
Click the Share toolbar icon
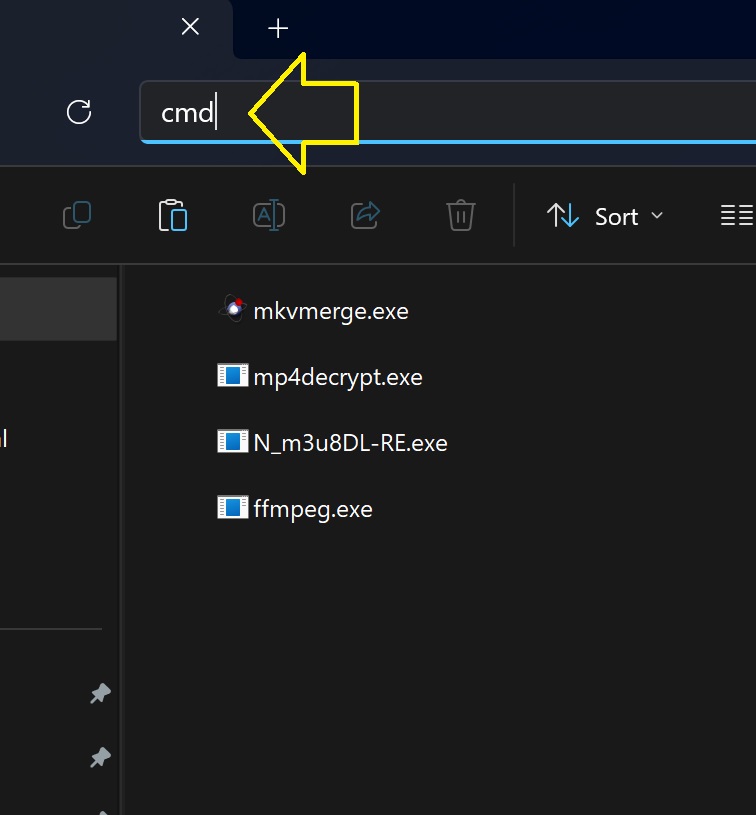365,215
